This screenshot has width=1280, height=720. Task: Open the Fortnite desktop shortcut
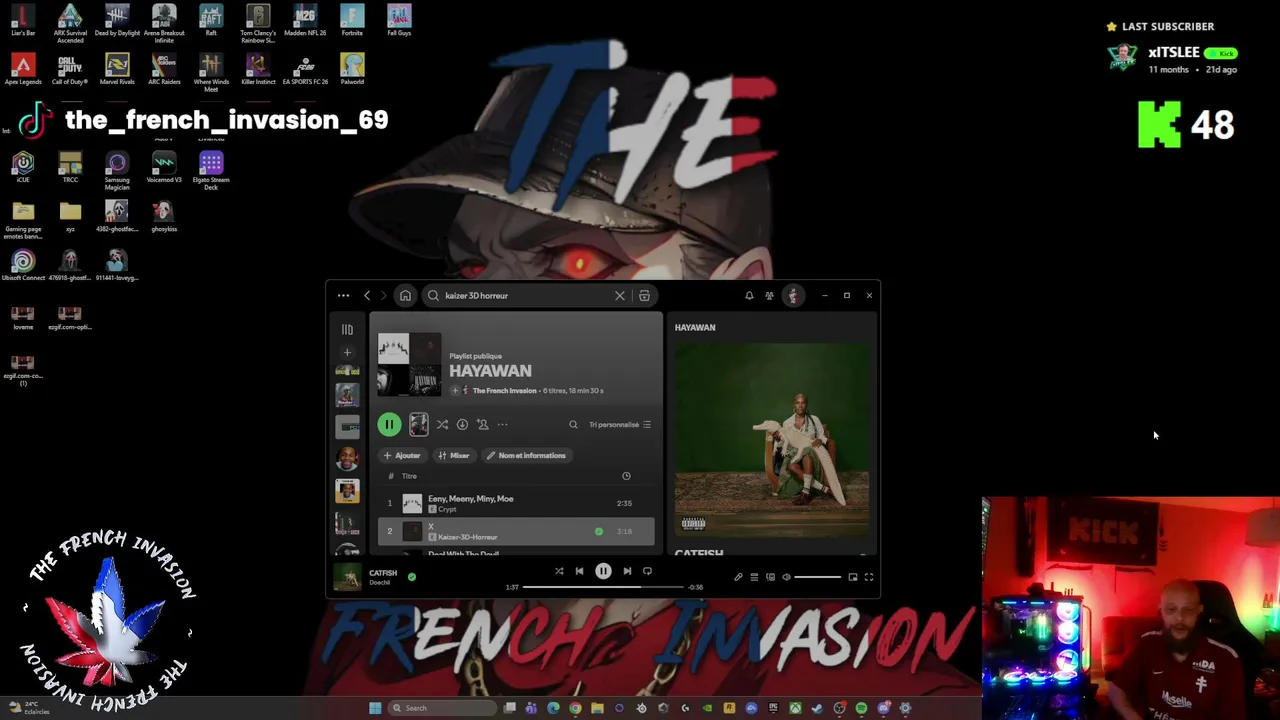[352, 20]
